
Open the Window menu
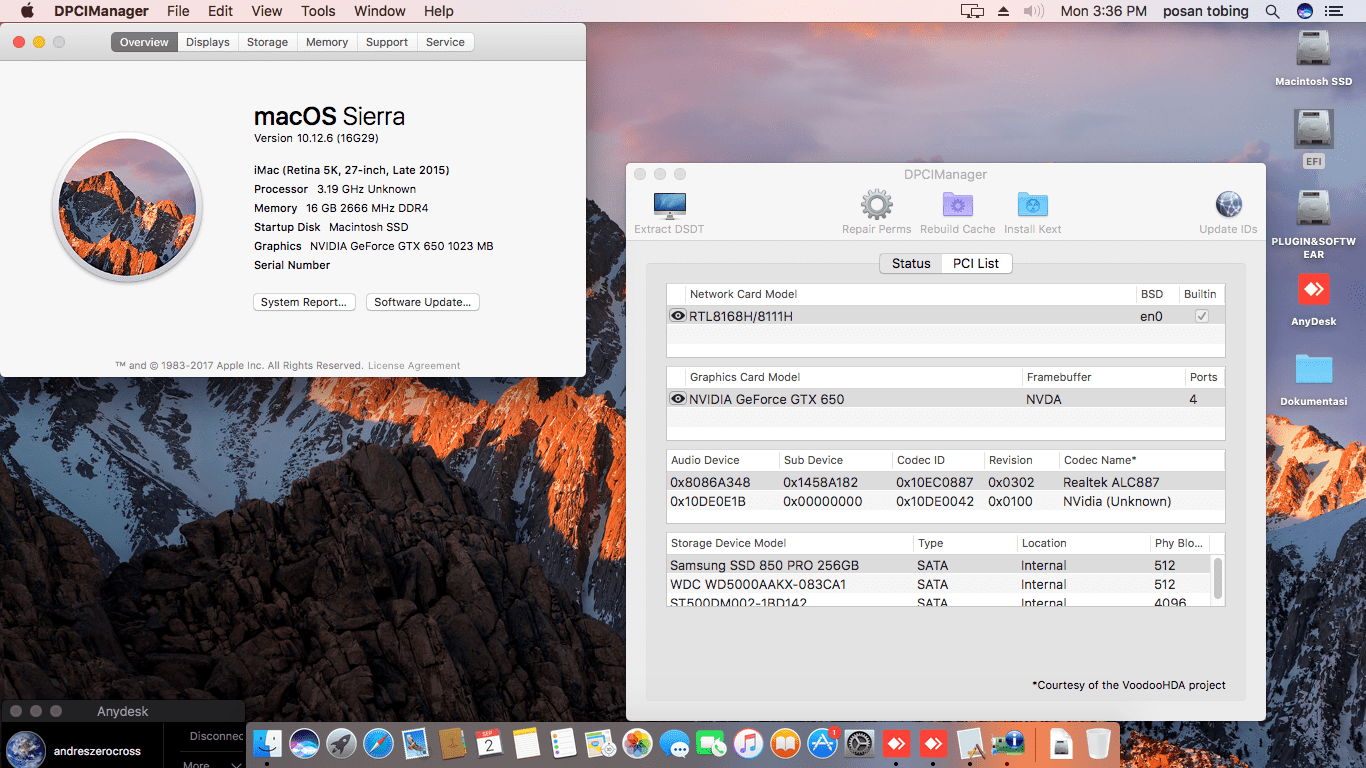pos(380,11)
